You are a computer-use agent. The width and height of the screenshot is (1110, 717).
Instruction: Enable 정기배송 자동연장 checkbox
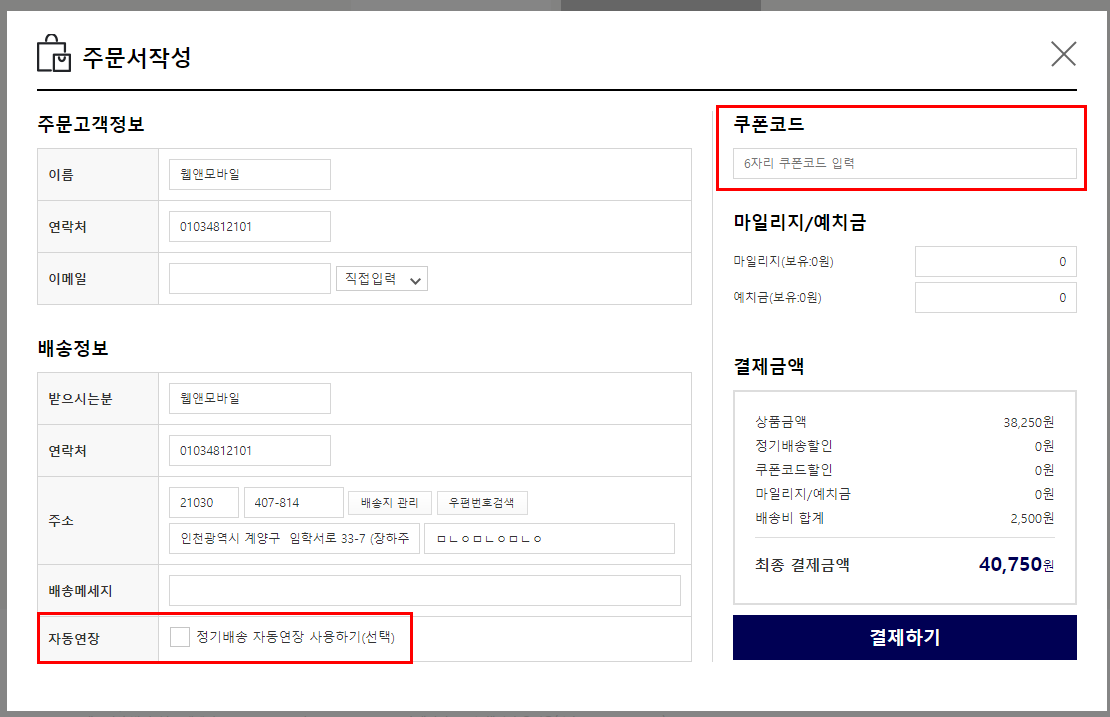pyautogui.click(x=180, y=638)
